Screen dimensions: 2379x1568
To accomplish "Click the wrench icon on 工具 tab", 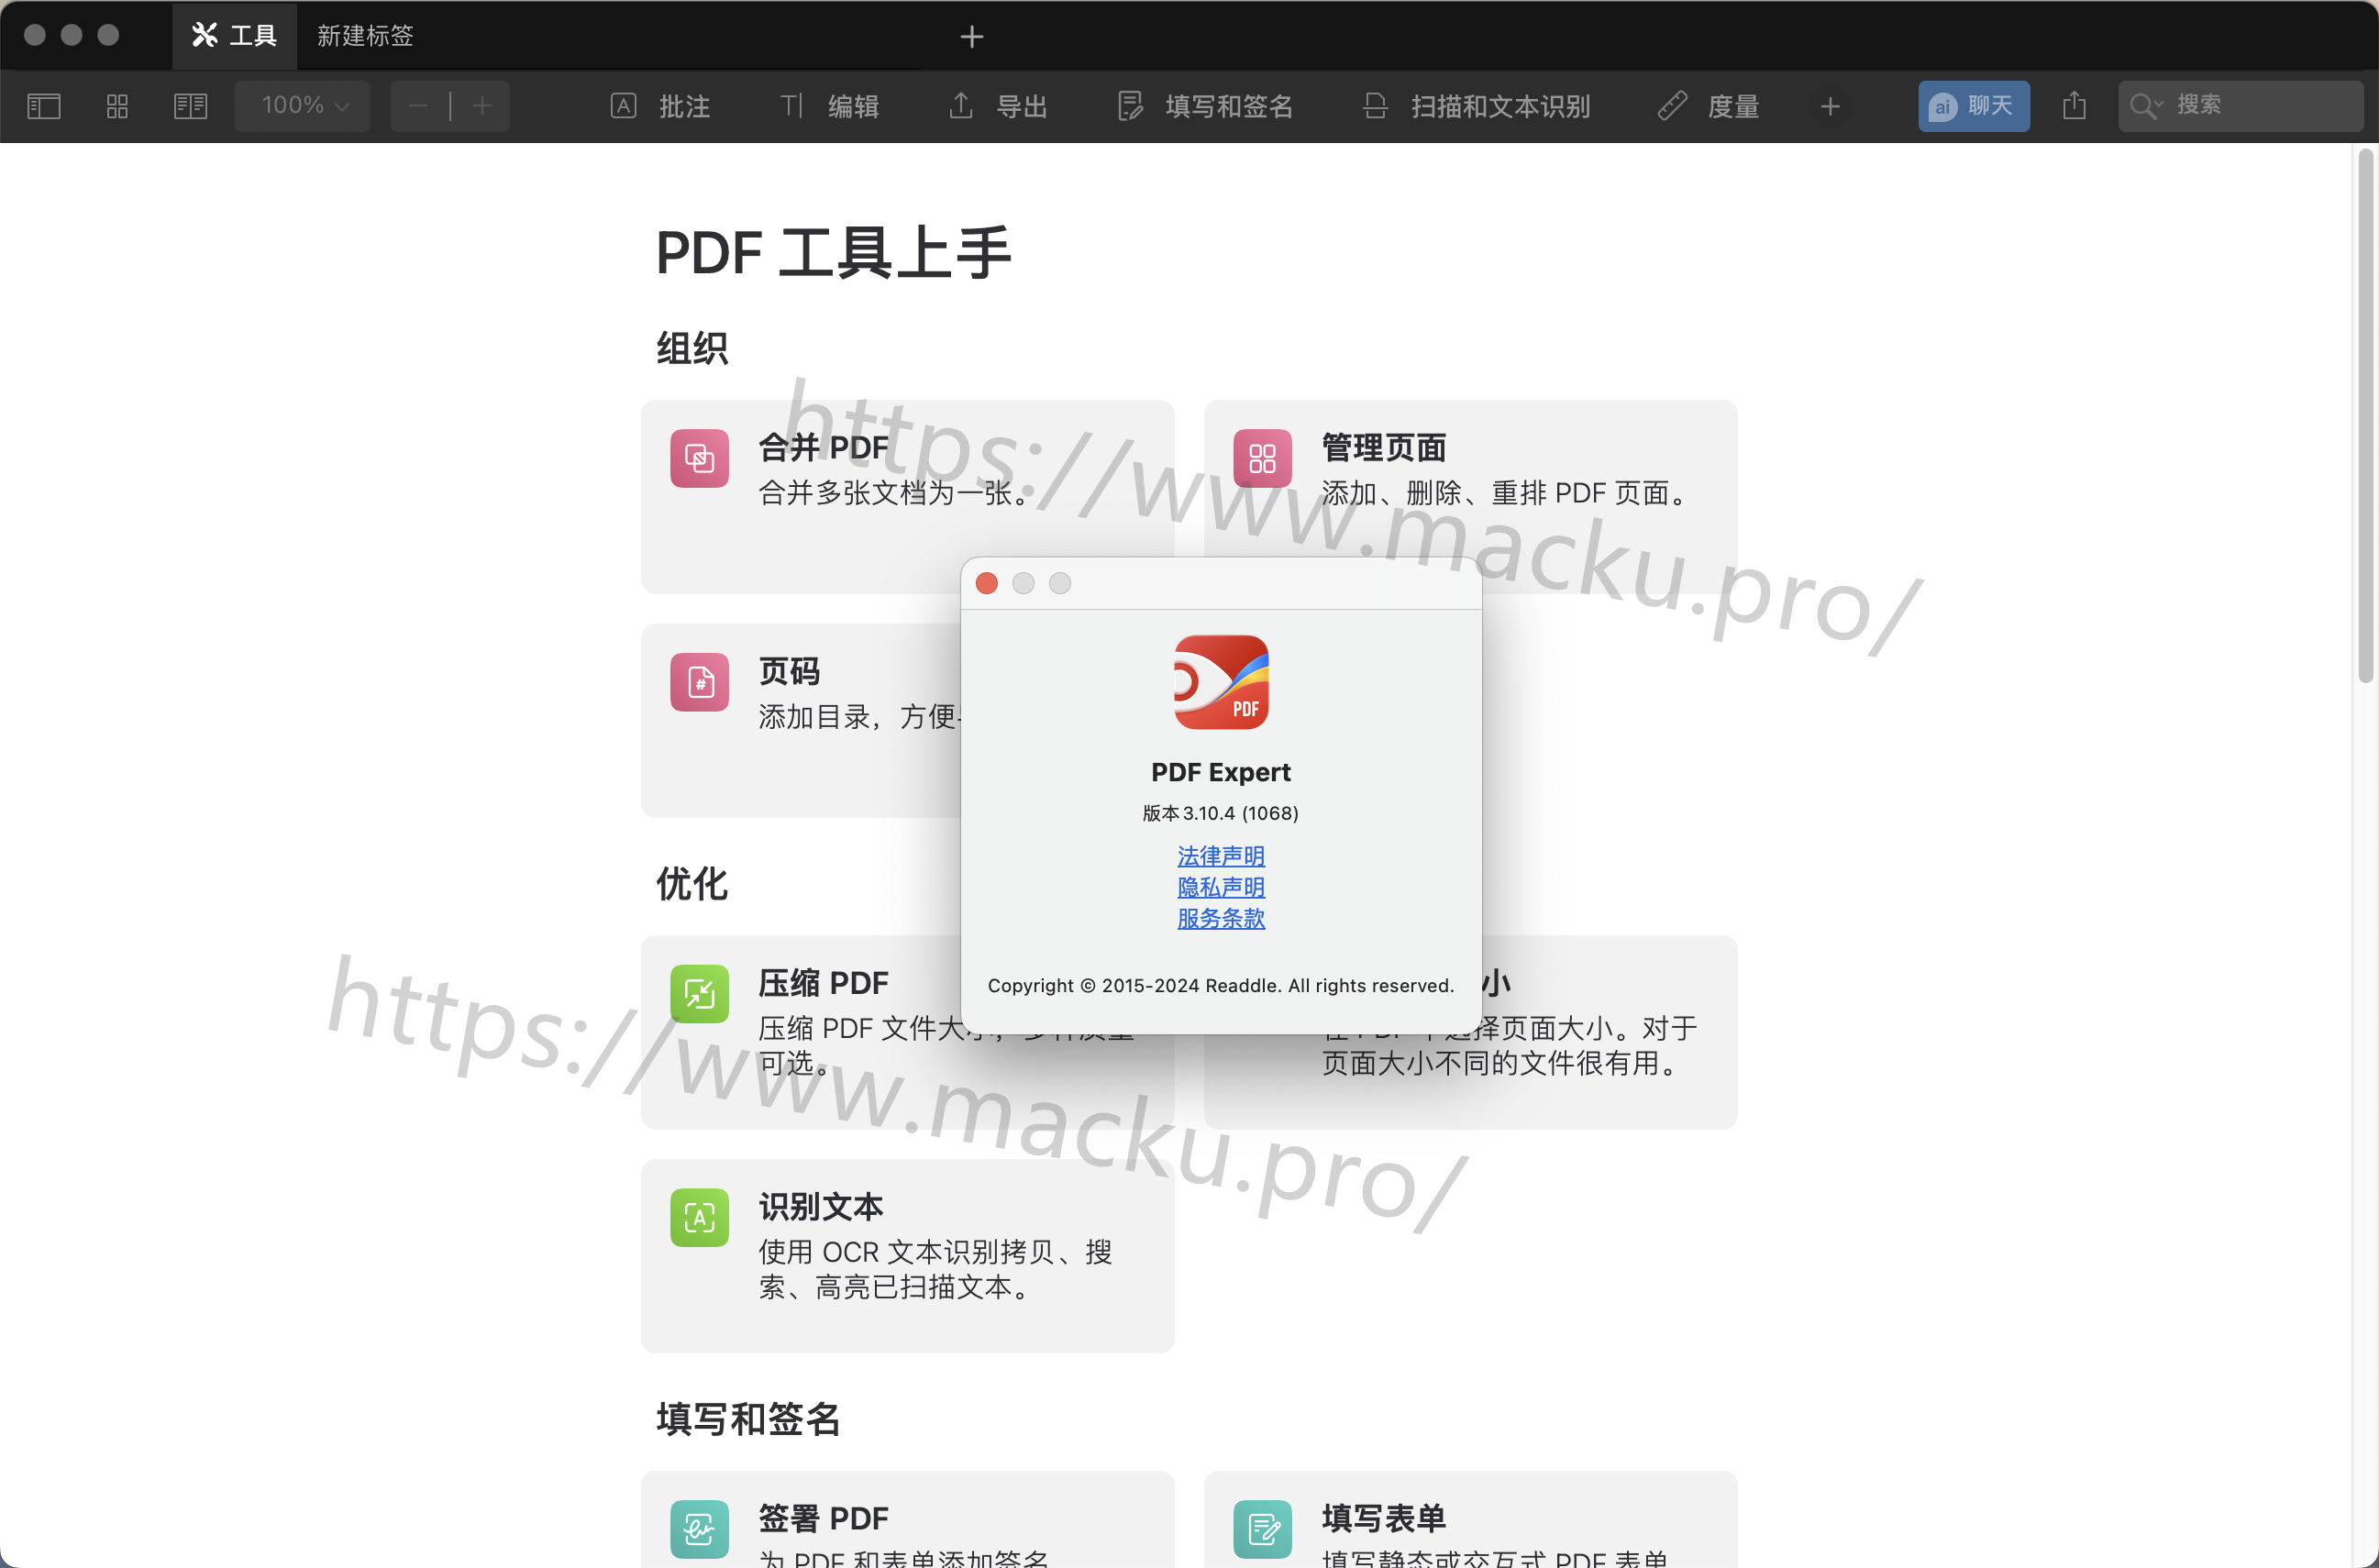I will click(204, 35).
